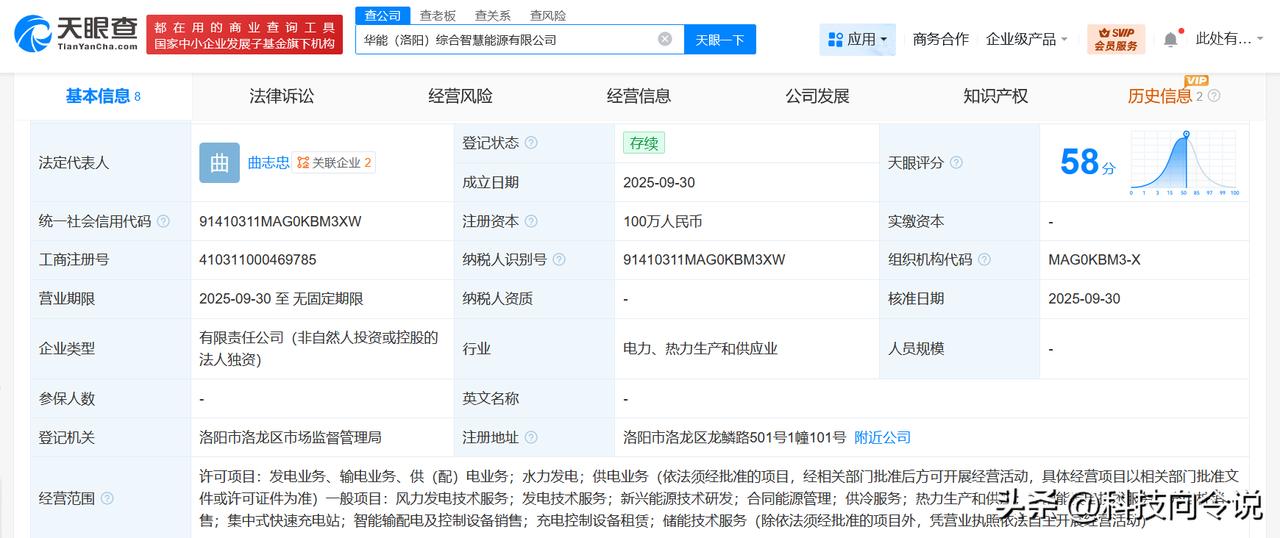Open legal representative 曲志忠's profile
This screenshot has width=1280, height=538.
click(x=268, y=162)
